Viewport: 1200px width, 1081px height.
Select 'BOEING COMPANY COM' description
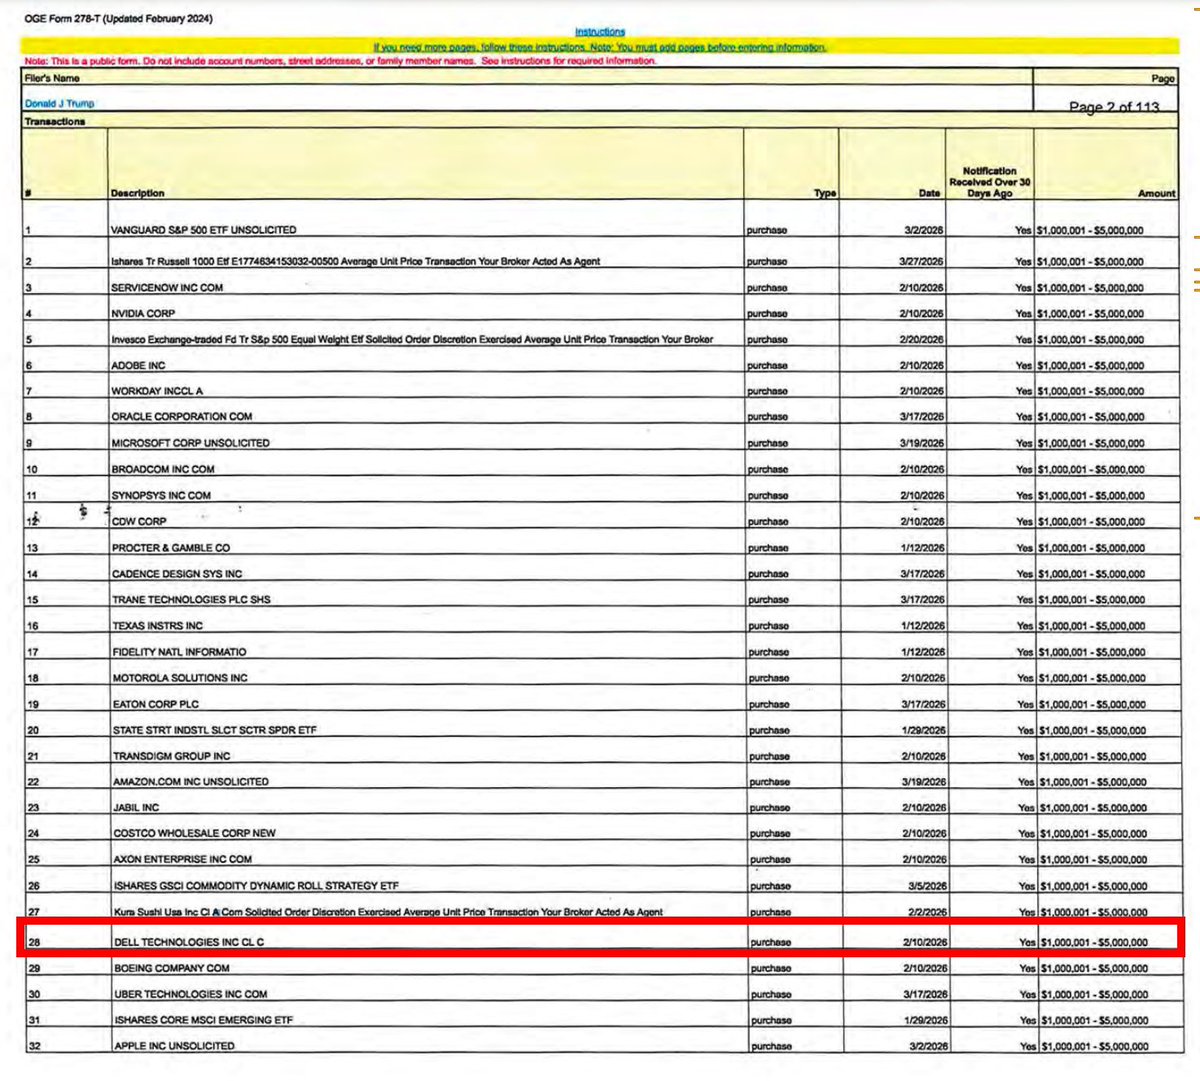[x=171, y=968]
